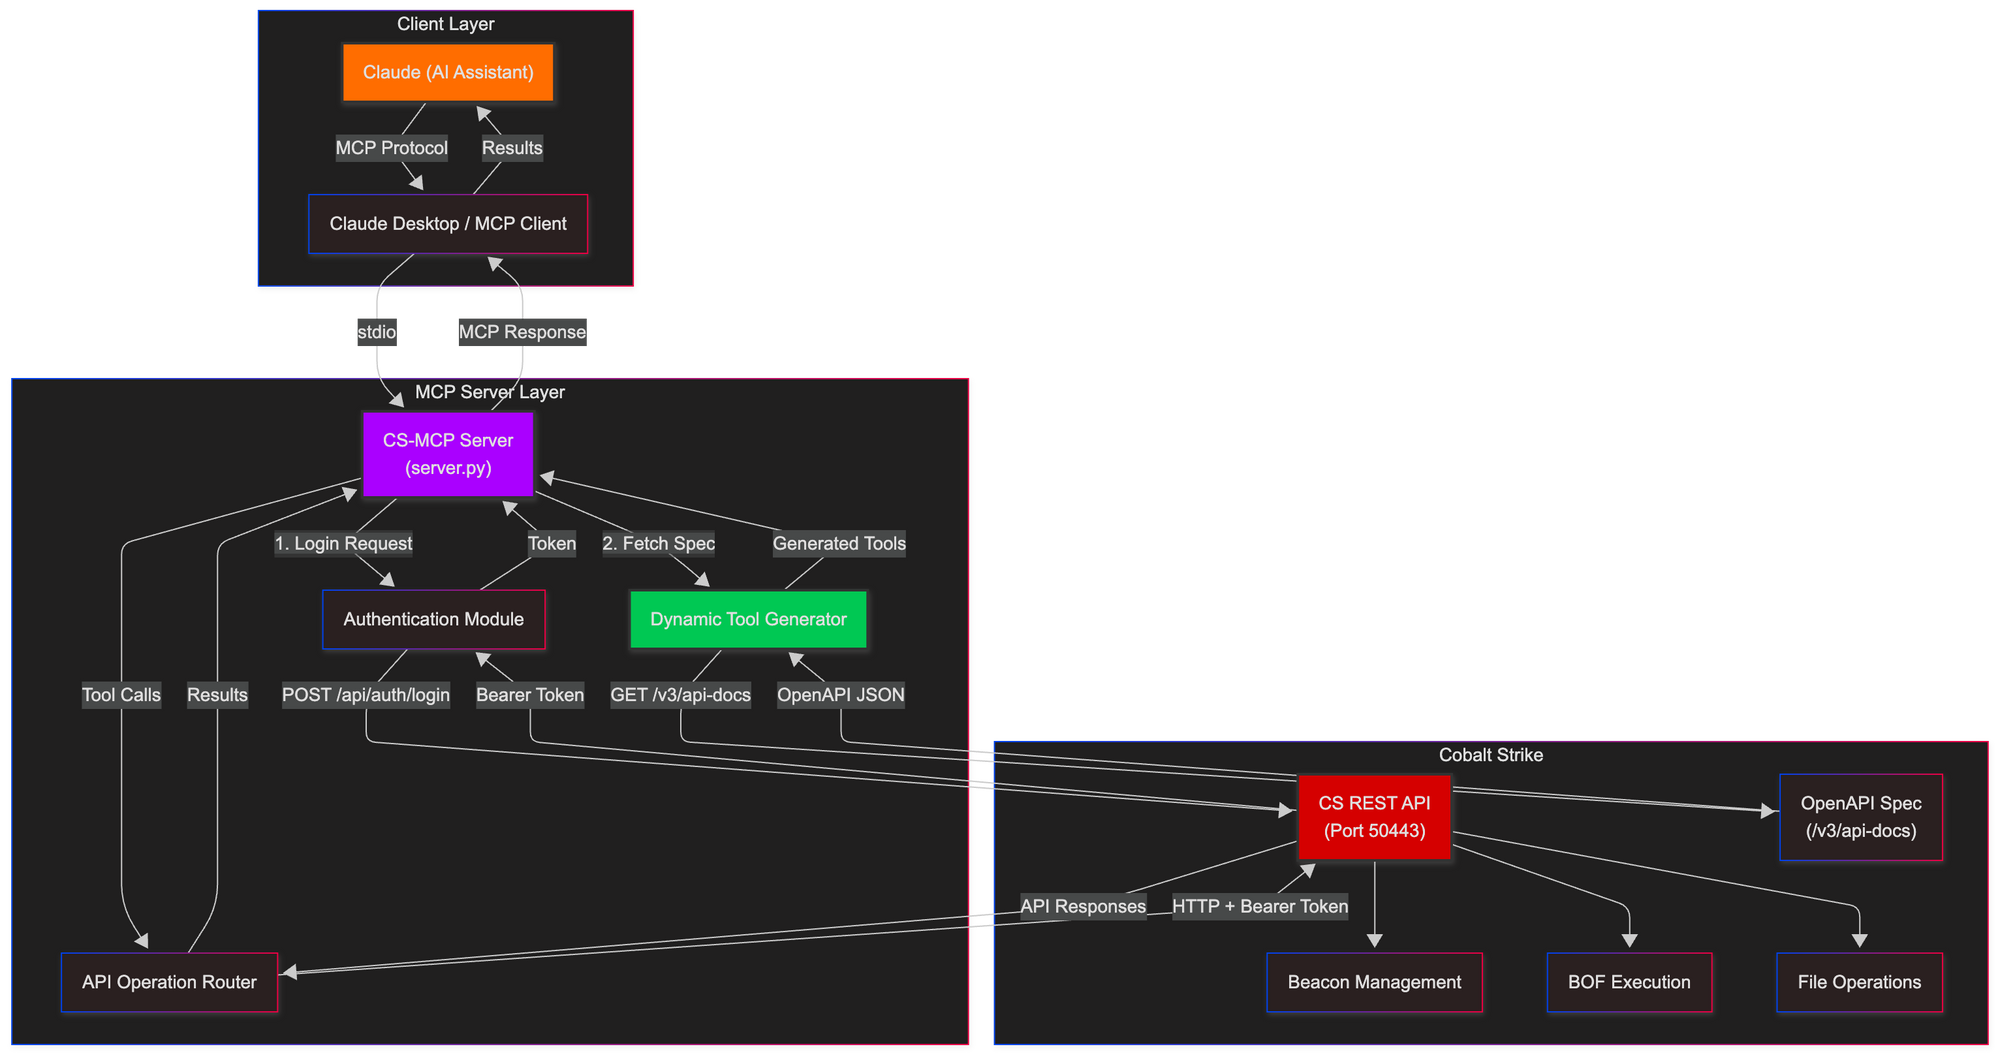Select the GET /v3/api-docs label
2000x1055 pixels.
pyautogui.click(x=680, y=695)
